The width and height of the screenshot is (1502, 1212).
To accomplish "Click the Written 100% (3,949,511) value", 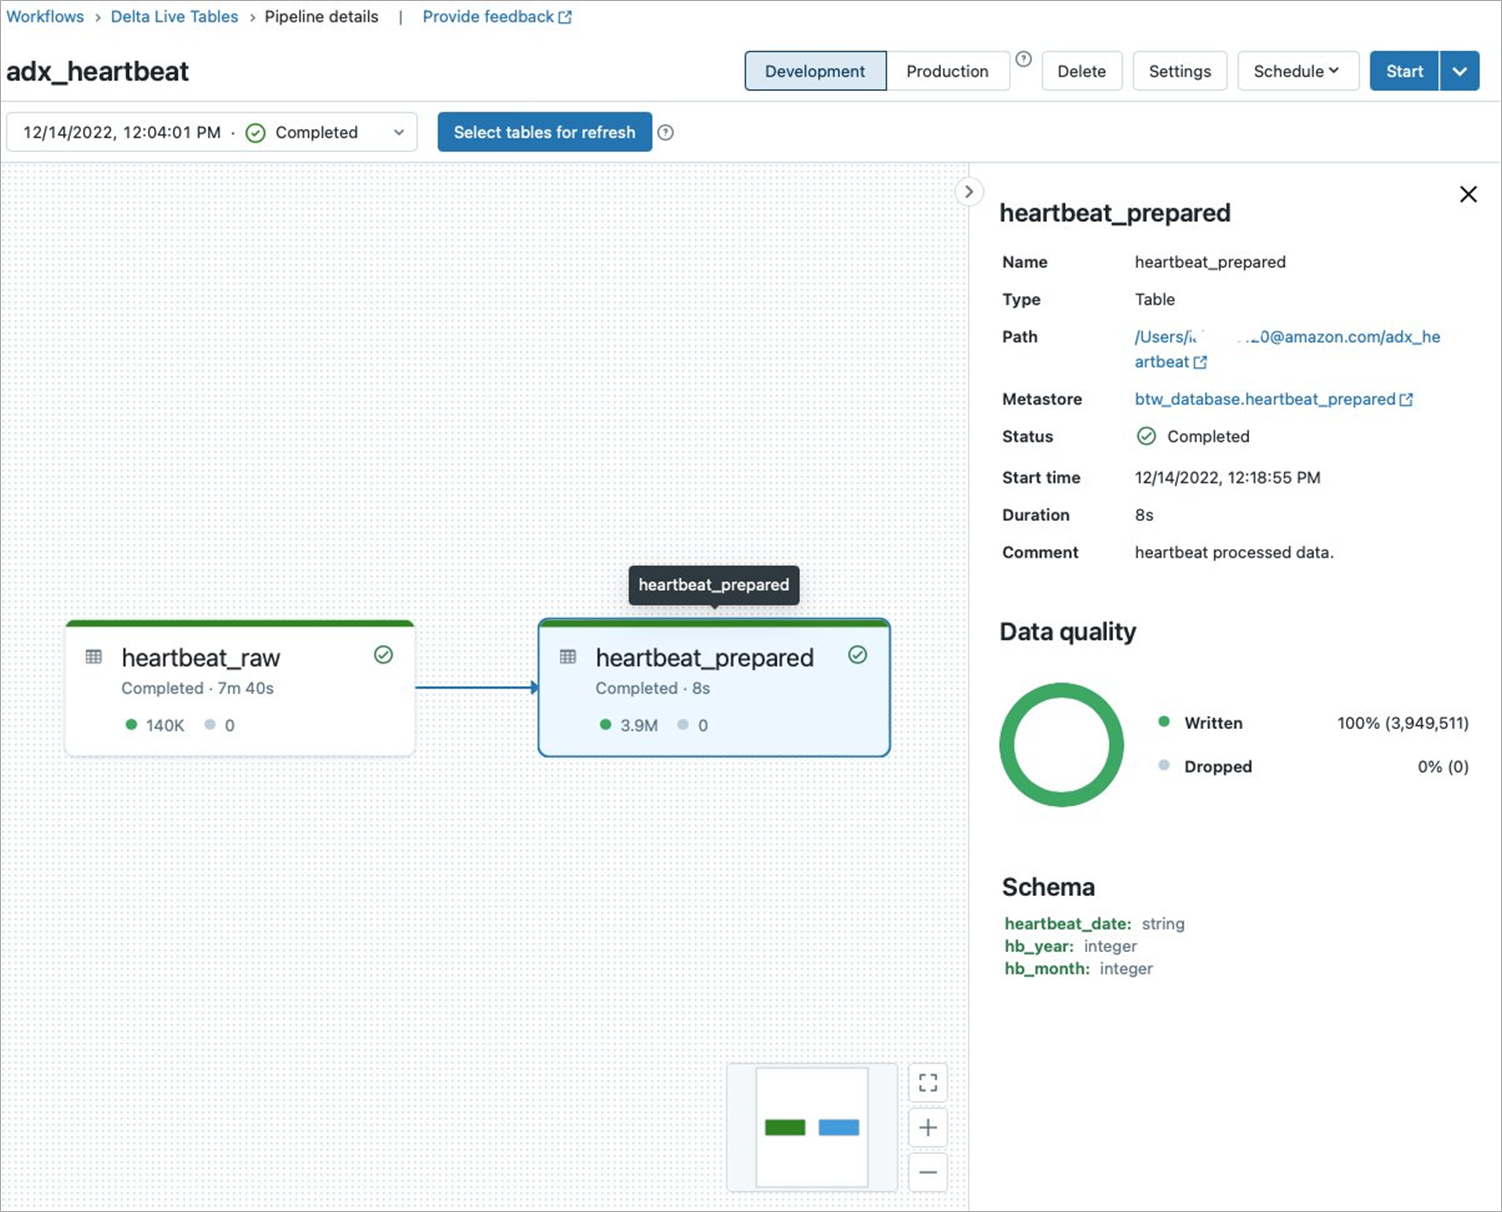I will pos(1403,723).
